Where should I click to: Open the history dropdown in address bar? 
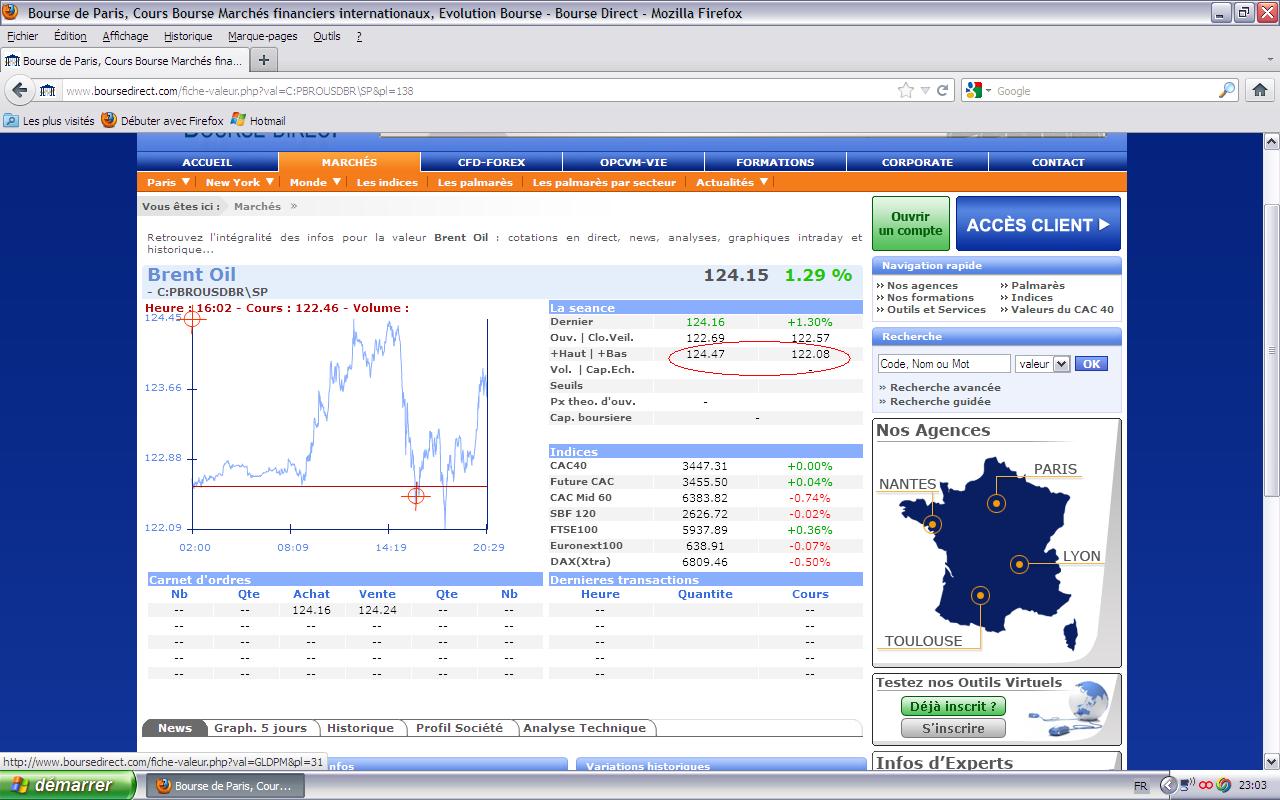click(925, 90)
